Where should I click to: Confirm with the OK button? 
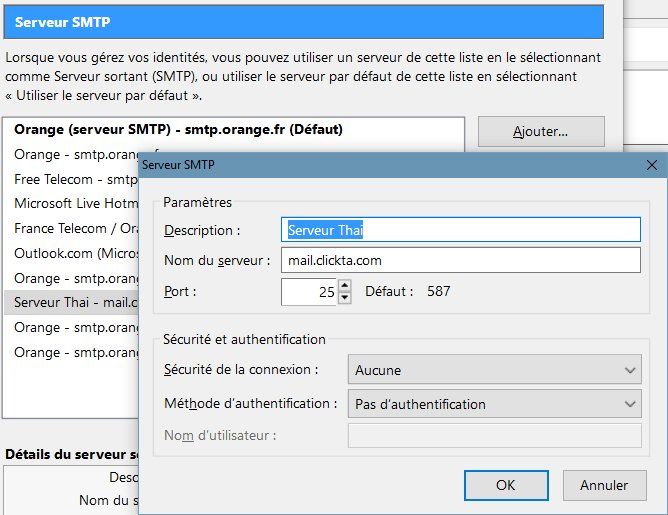pos(506,485)
